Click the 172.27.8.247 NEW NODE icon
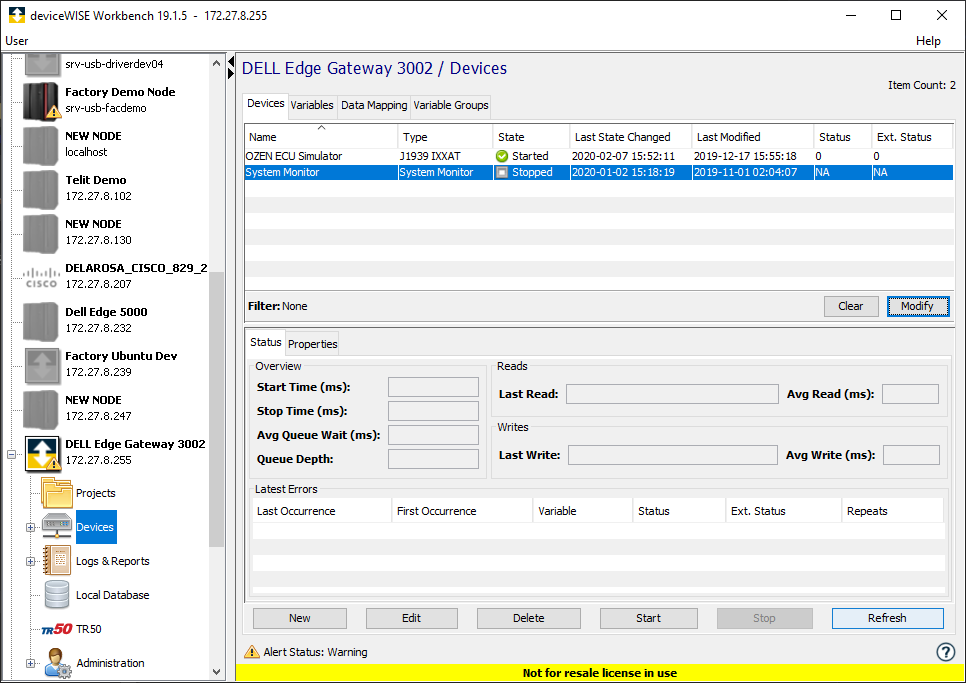The image size is (966, 683). pos(41,409)
